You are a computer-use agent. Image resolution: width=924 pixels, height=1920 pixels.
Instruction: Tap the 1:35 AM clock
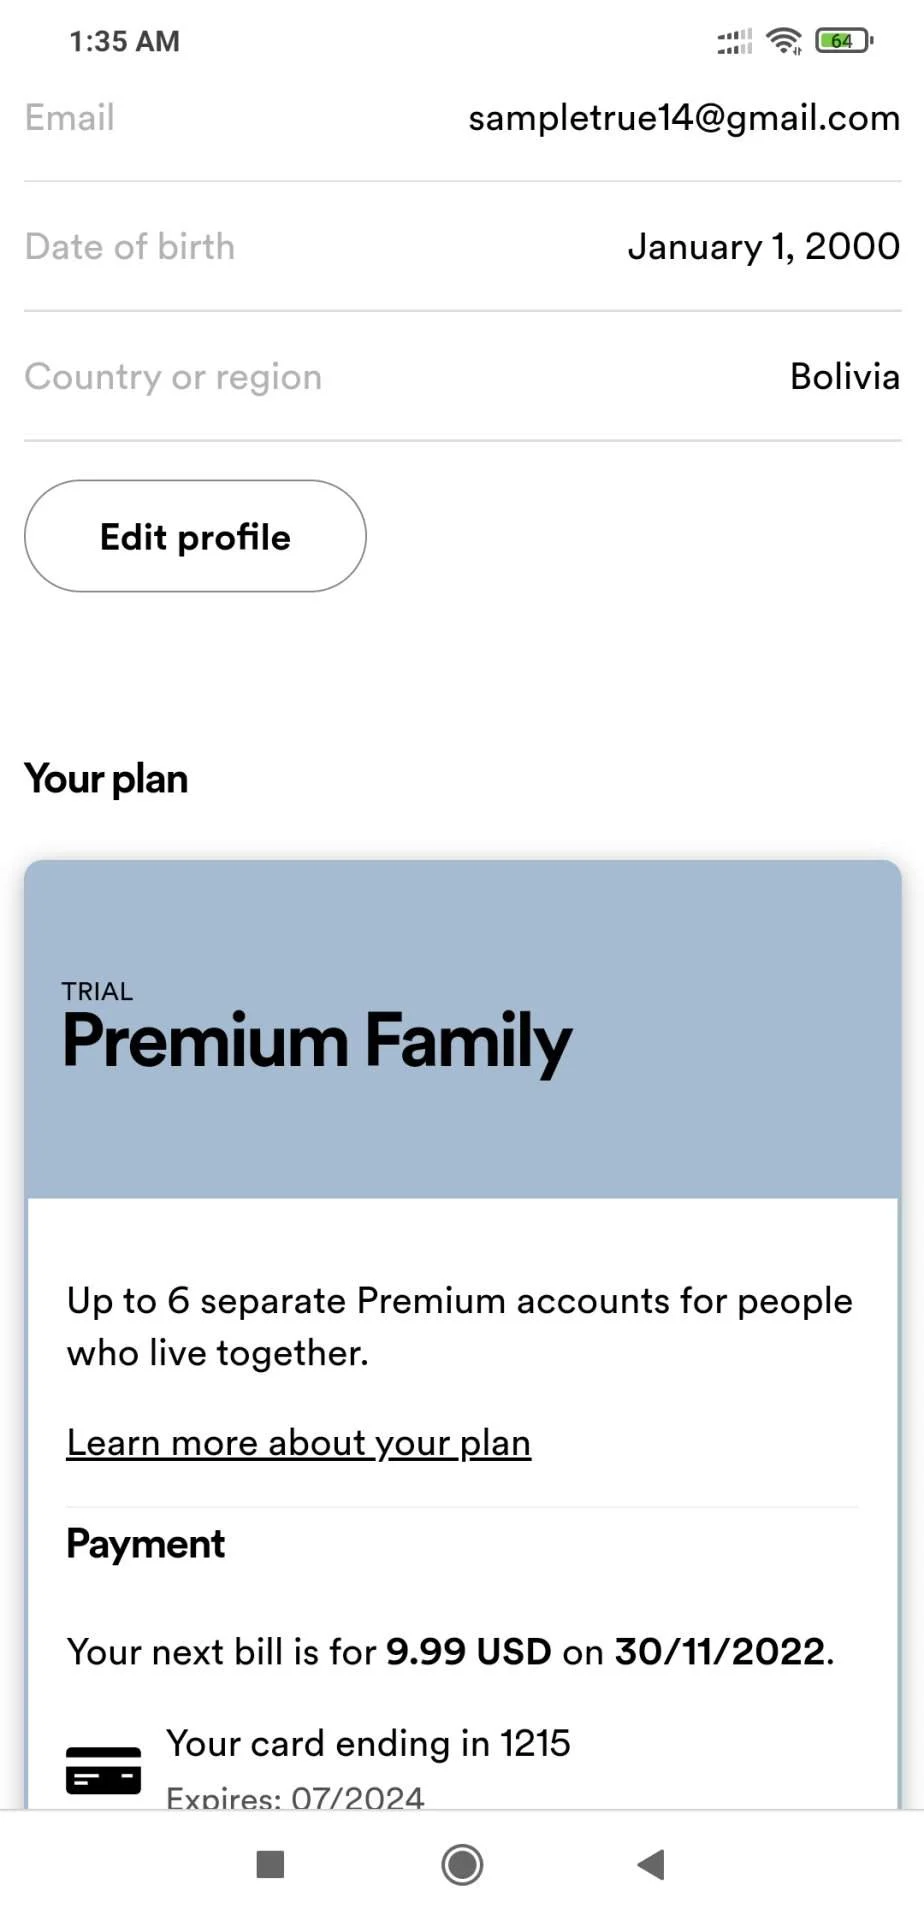click(124, 41)
